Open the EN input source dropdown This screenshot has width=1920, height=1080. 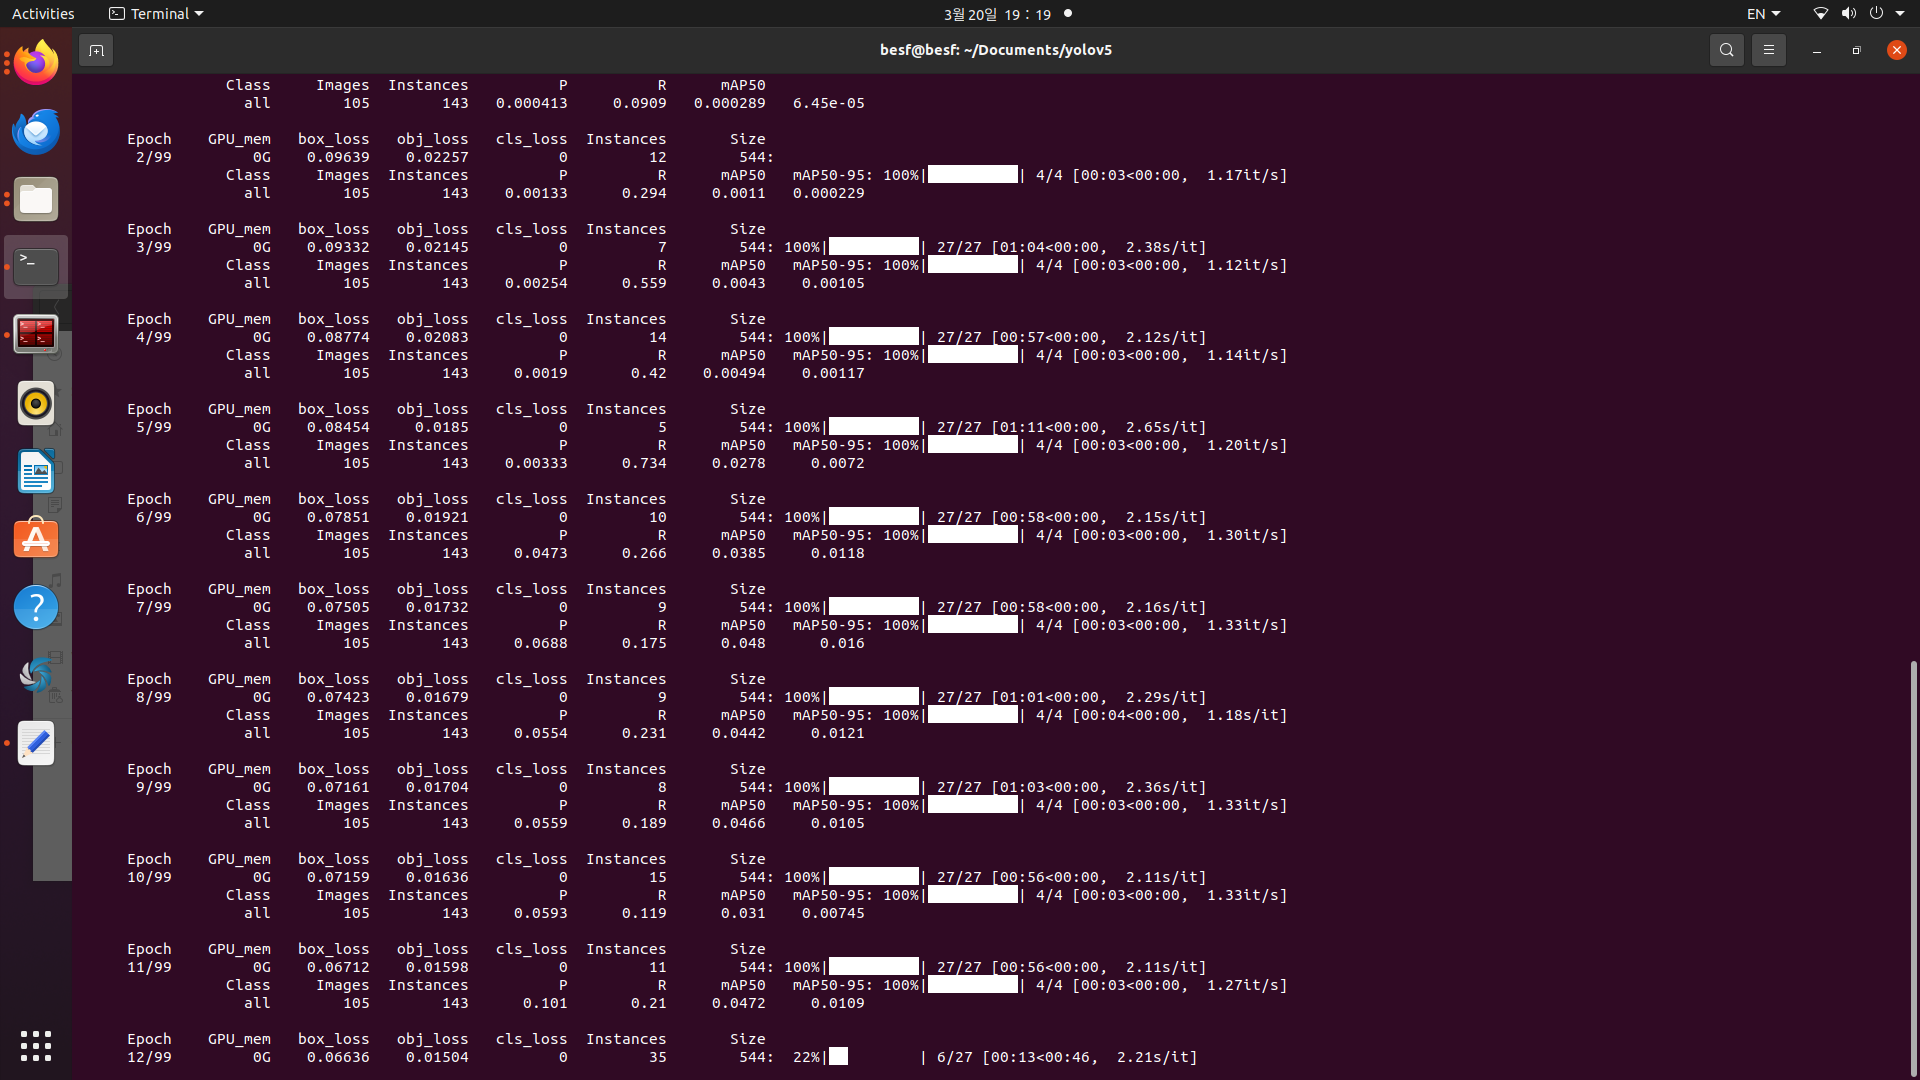point(1763,14)
